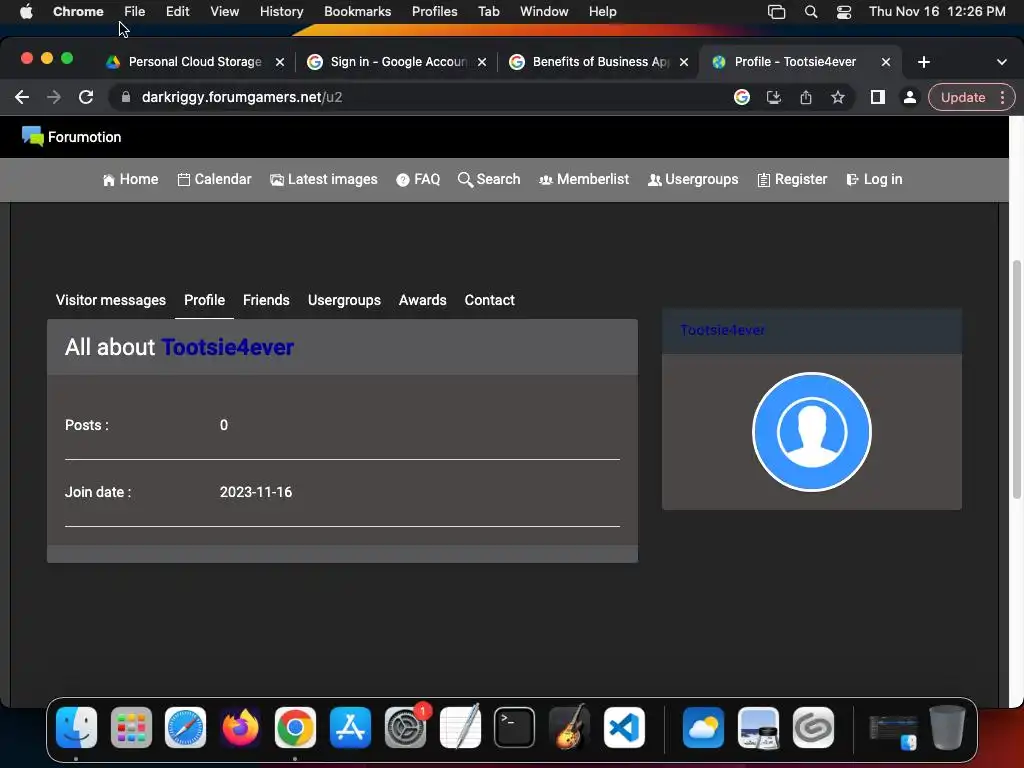Open forum Search
Image resolution: width=1024 pixels, height=768 pixels.
[489, 180]
